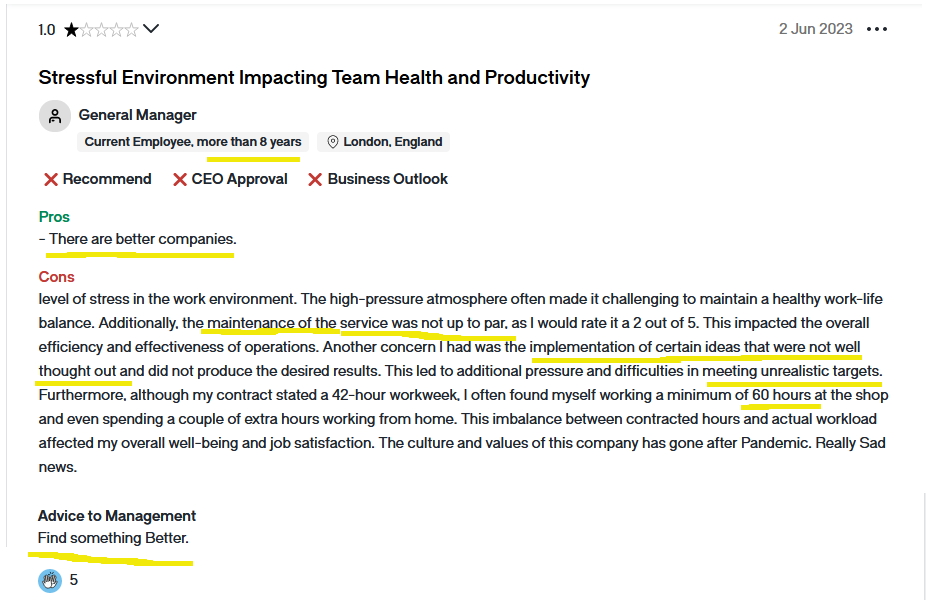The height and width of the screenshot is (600, 926).
Task: Select the Current Employee tenure tag
Action: click(193, 142)
